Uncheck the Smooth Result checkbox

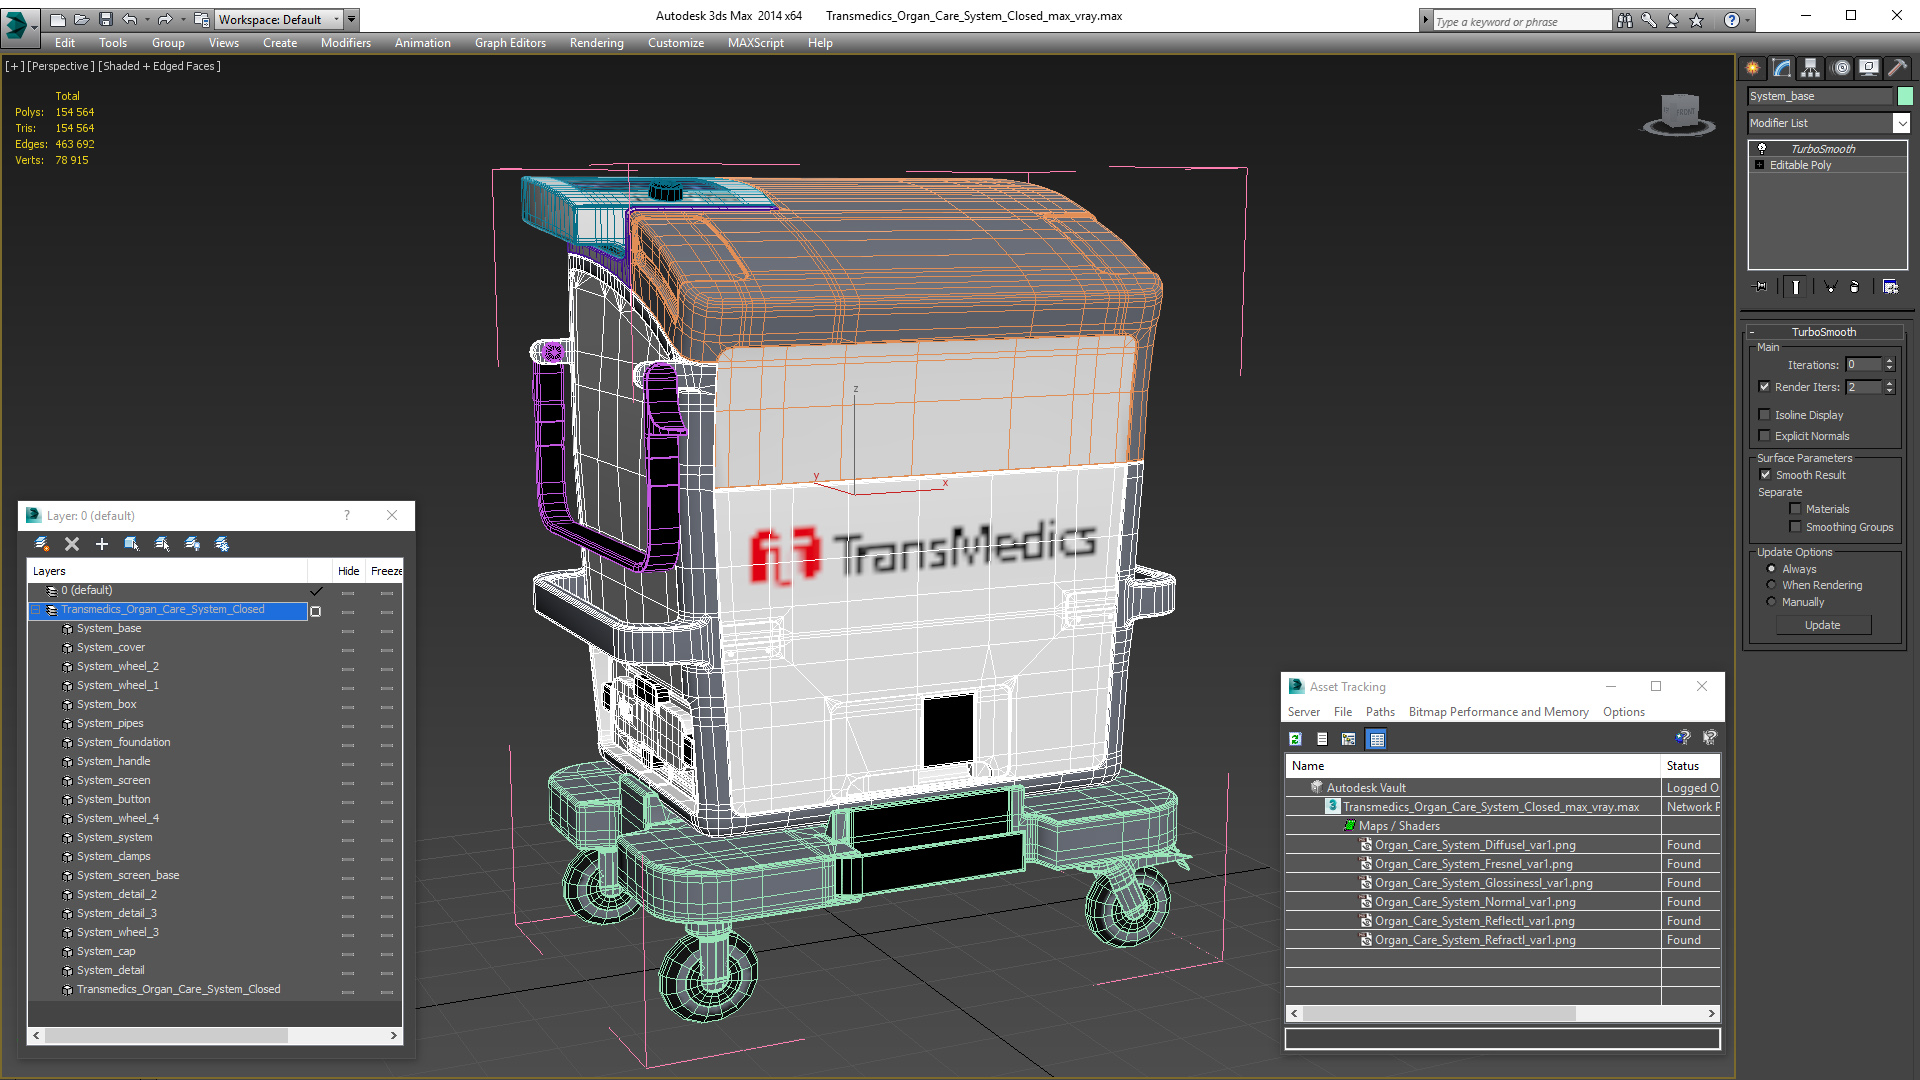[x=1765, y=475]
